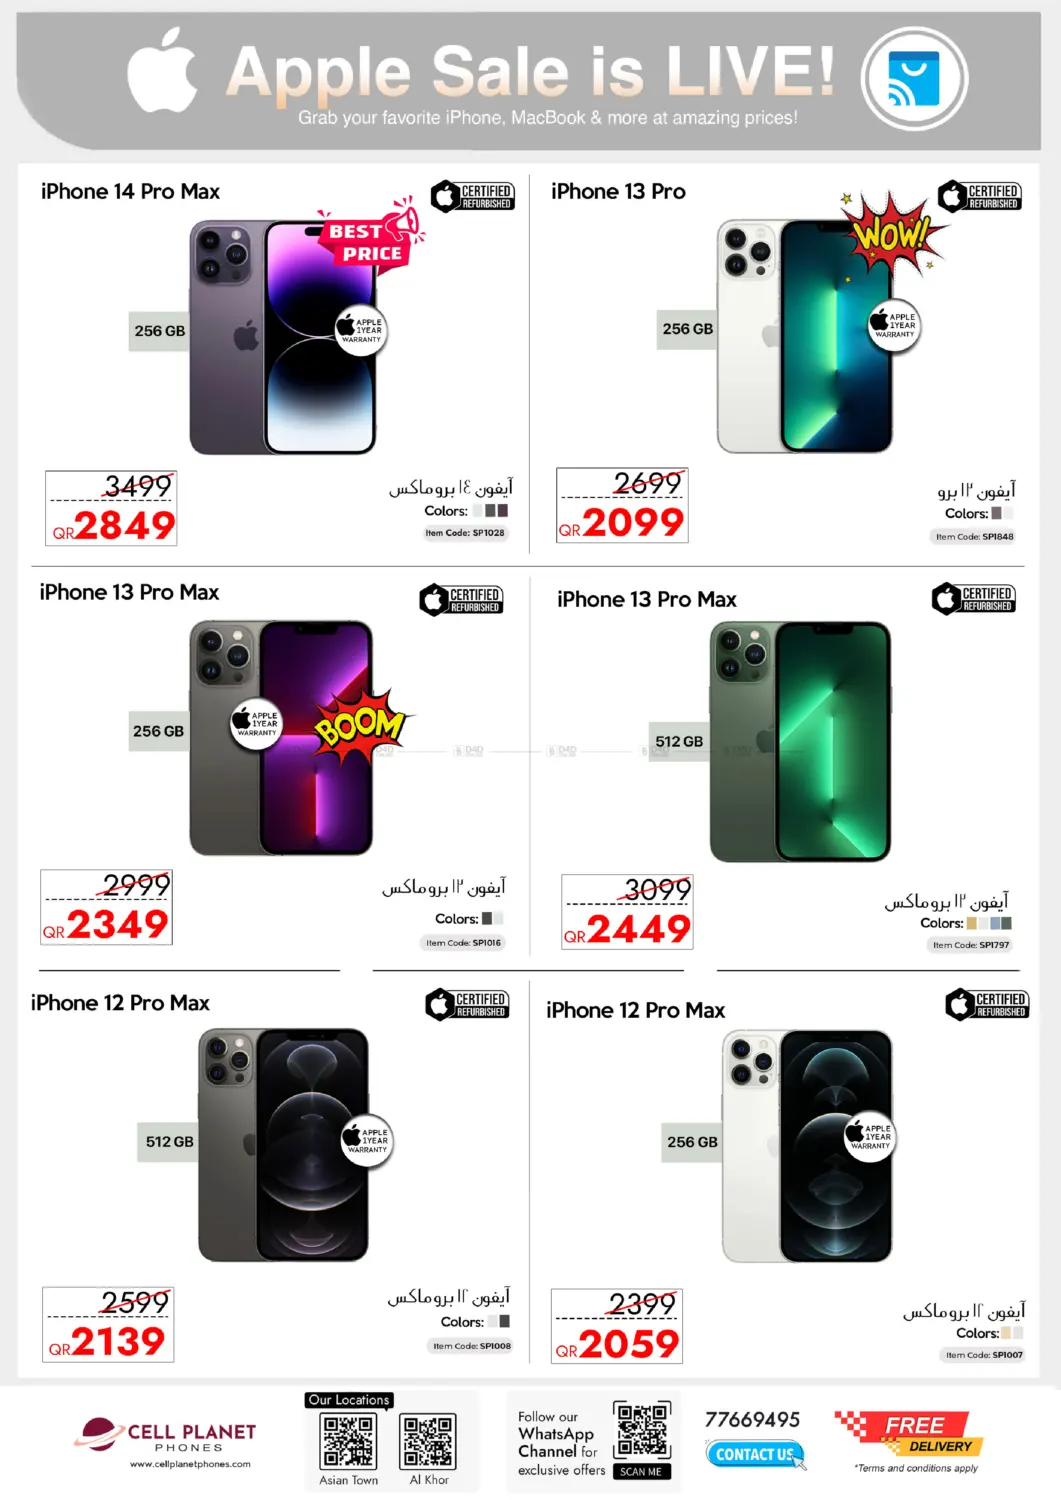Click the QR 2849 price box
The width and height of the screenshot is (1061, 1500).
pyautogui.click(x=111, y=508)
